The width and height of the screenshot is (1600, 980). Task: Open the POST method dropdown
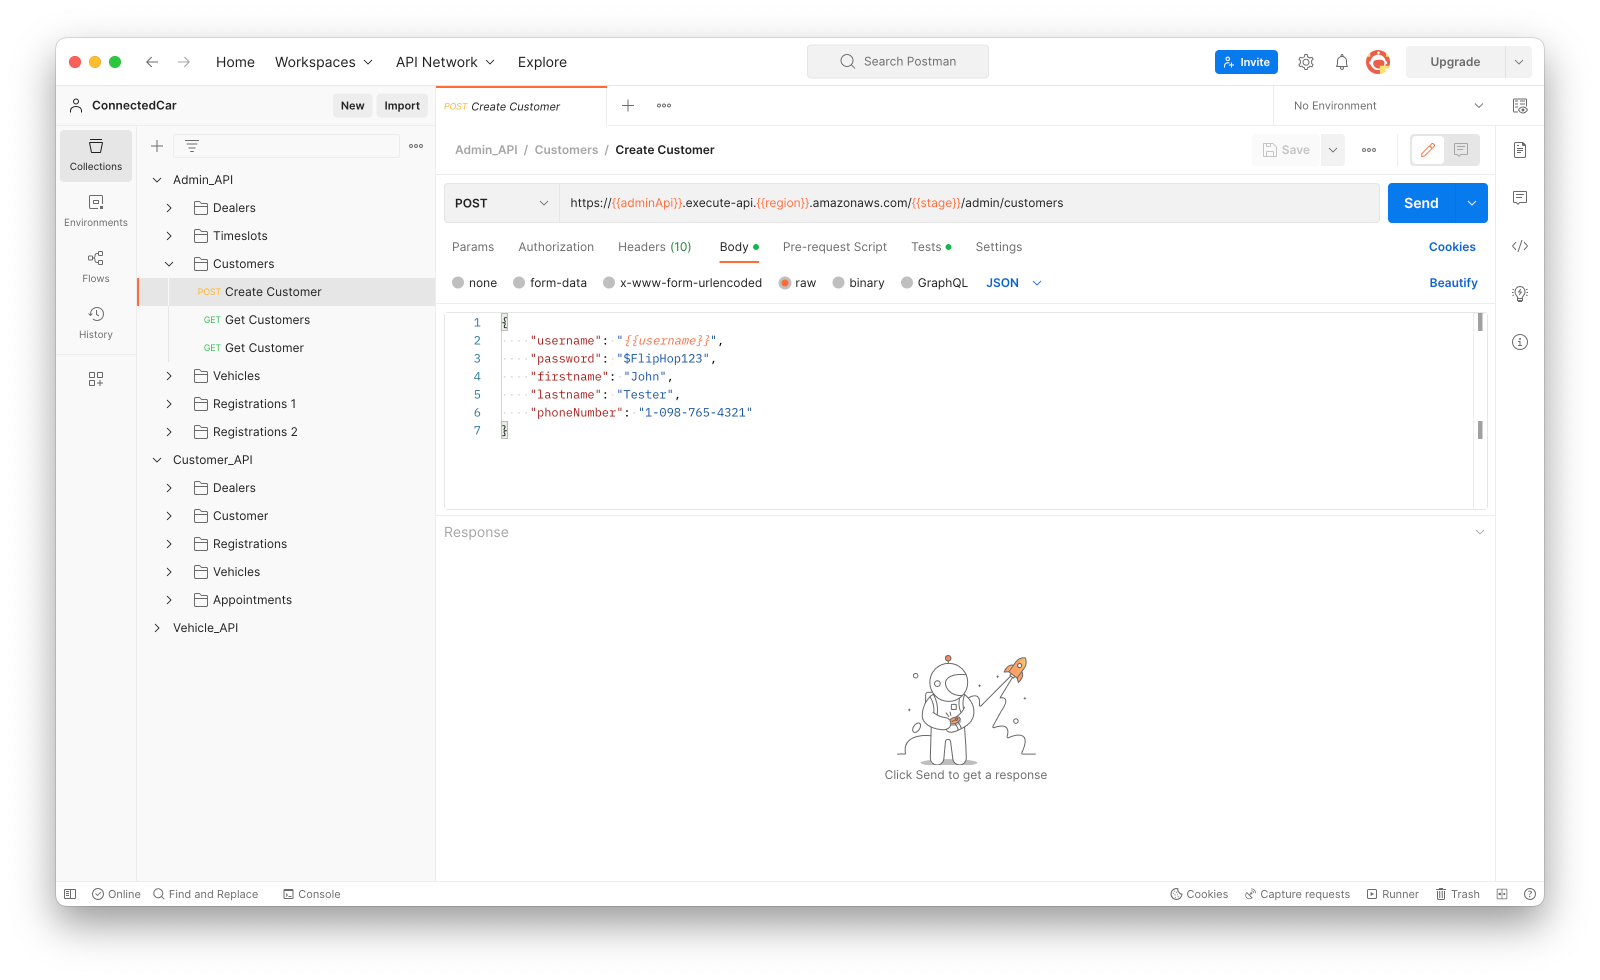(501, 203)
